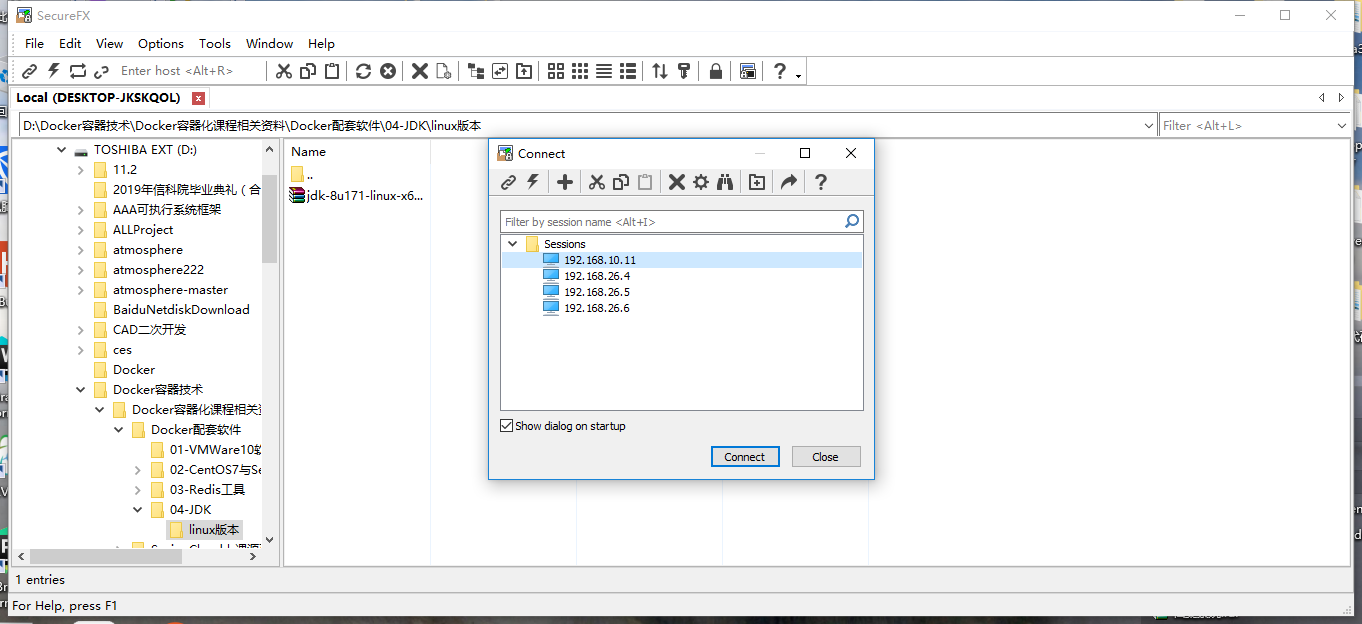Click the go up one folder icon
Viewport: 1362px width, 624px height.
point(524,71)
